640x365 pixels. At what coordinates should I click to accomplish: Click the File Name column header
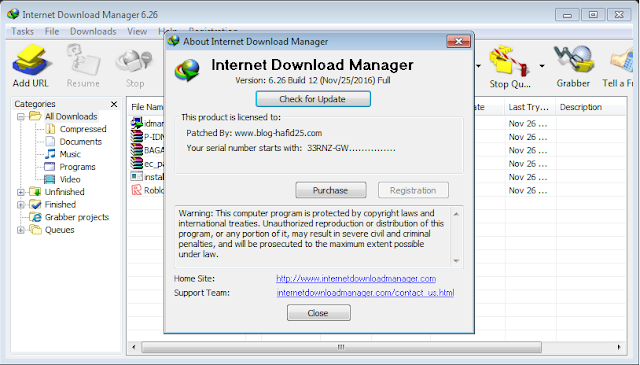[x=146, y=107]
